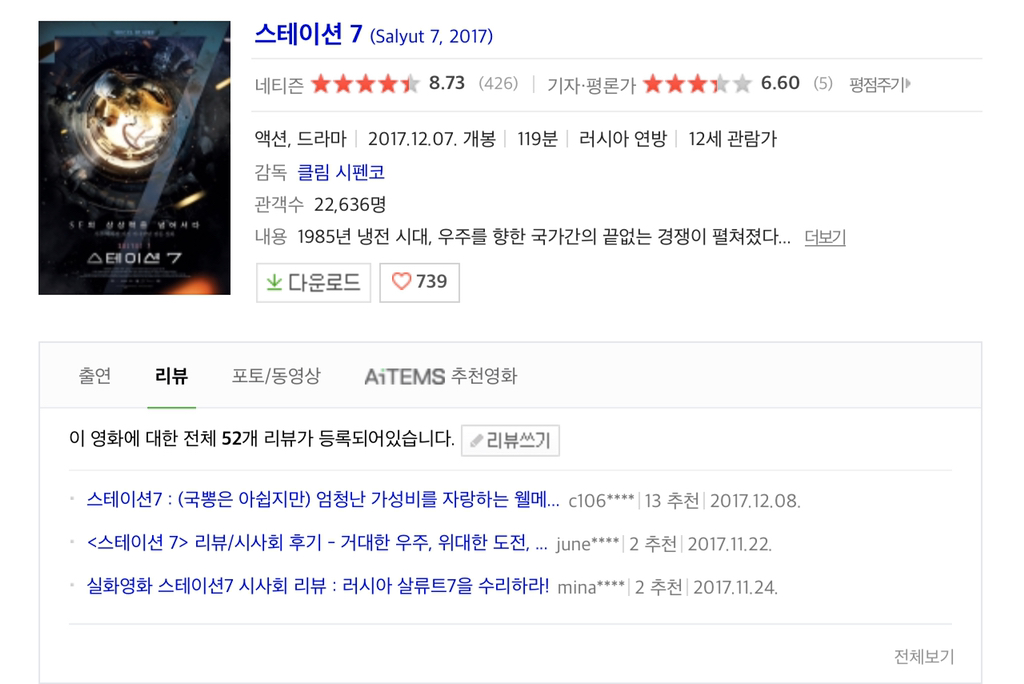1024x684 pixels.
Task: Click the audience count 22,636명
Action: (350, 204)
